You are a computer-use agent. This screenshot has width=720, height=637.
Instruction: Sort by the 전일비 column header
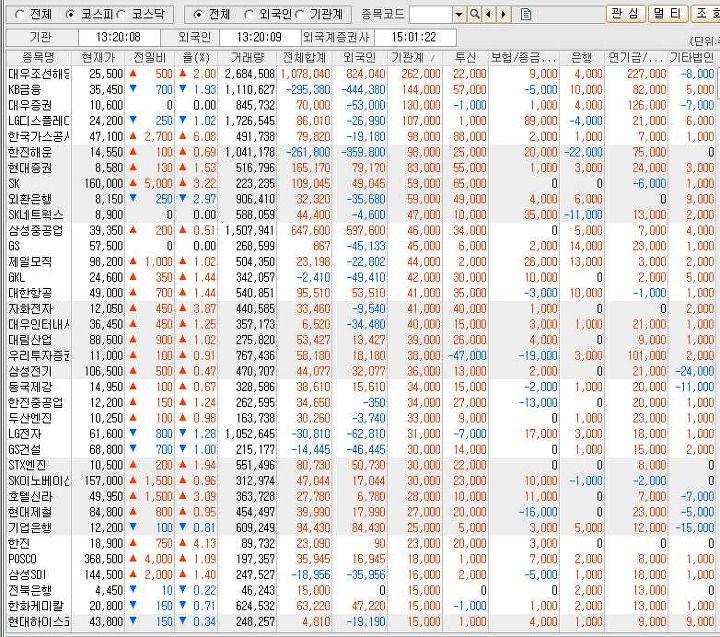pos(149,57)
